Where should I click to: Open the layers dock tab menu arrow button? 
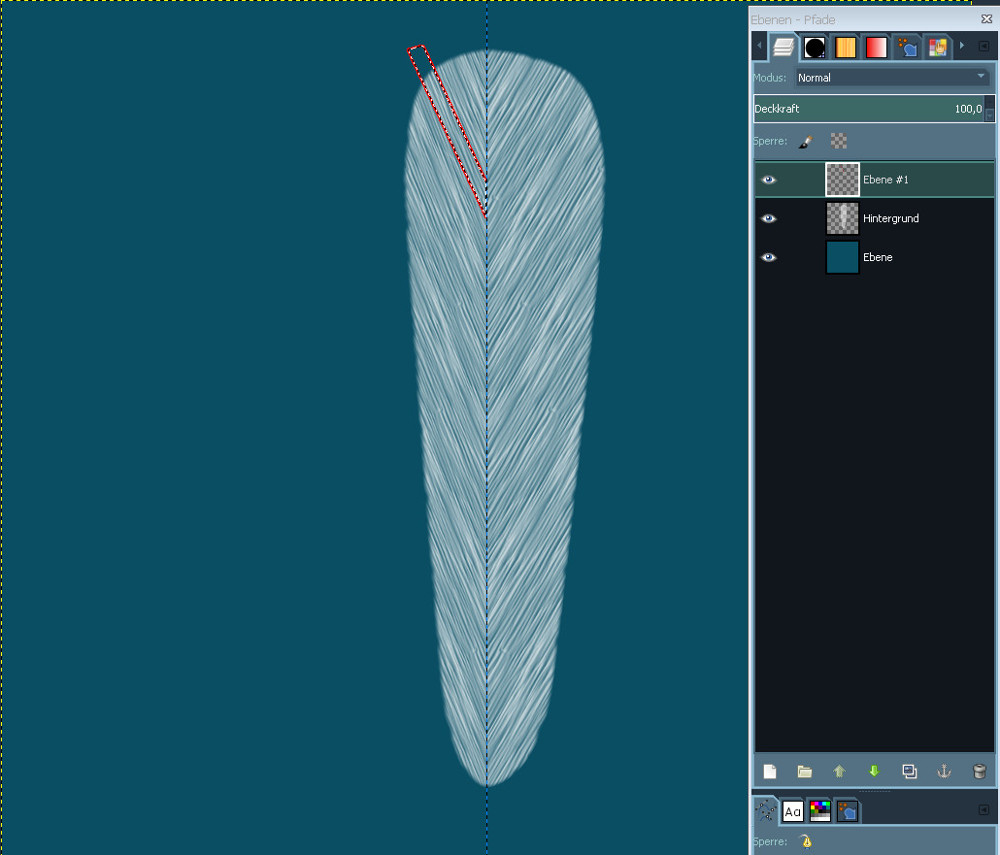tap(983, 46)
